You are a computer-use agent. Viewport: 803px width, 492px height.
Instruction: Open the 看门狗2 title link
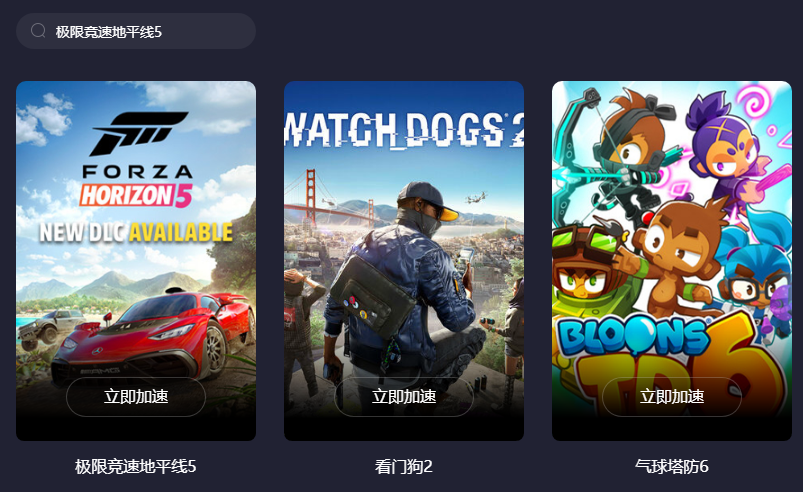[404, 466]
